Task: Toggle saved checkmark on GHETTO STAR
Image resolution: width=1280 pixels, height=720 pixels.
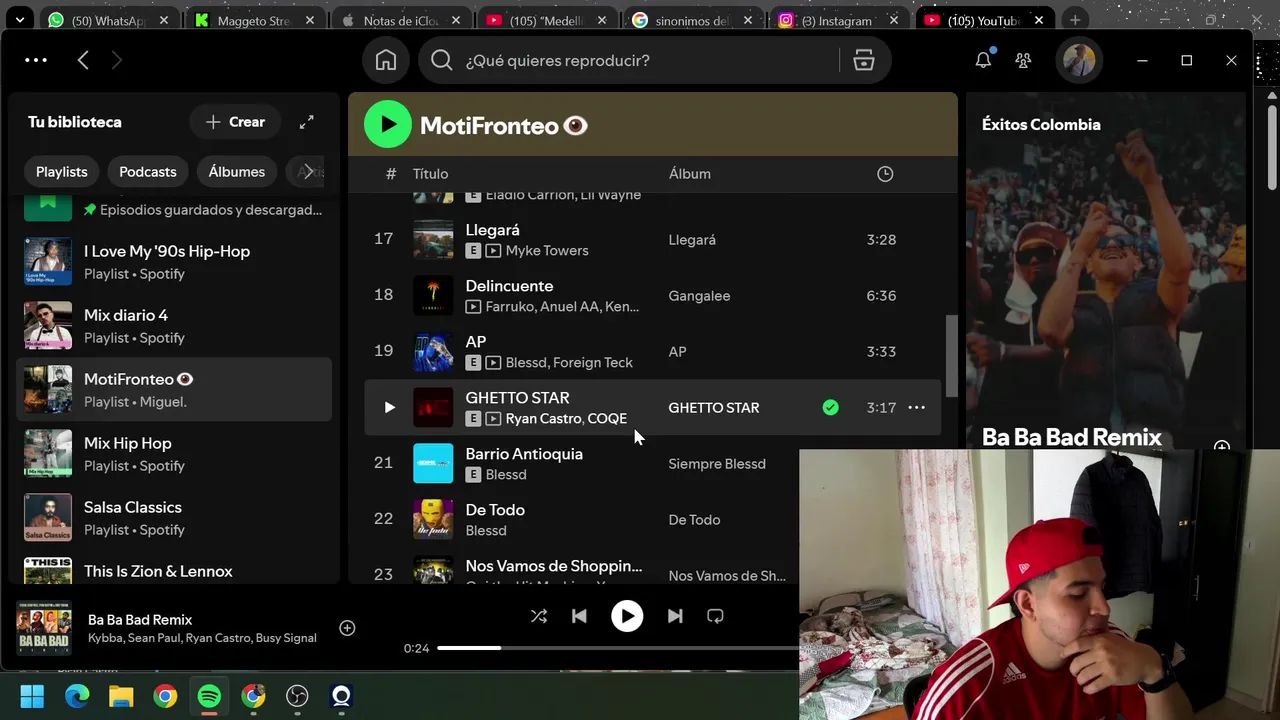Action: 830,407
